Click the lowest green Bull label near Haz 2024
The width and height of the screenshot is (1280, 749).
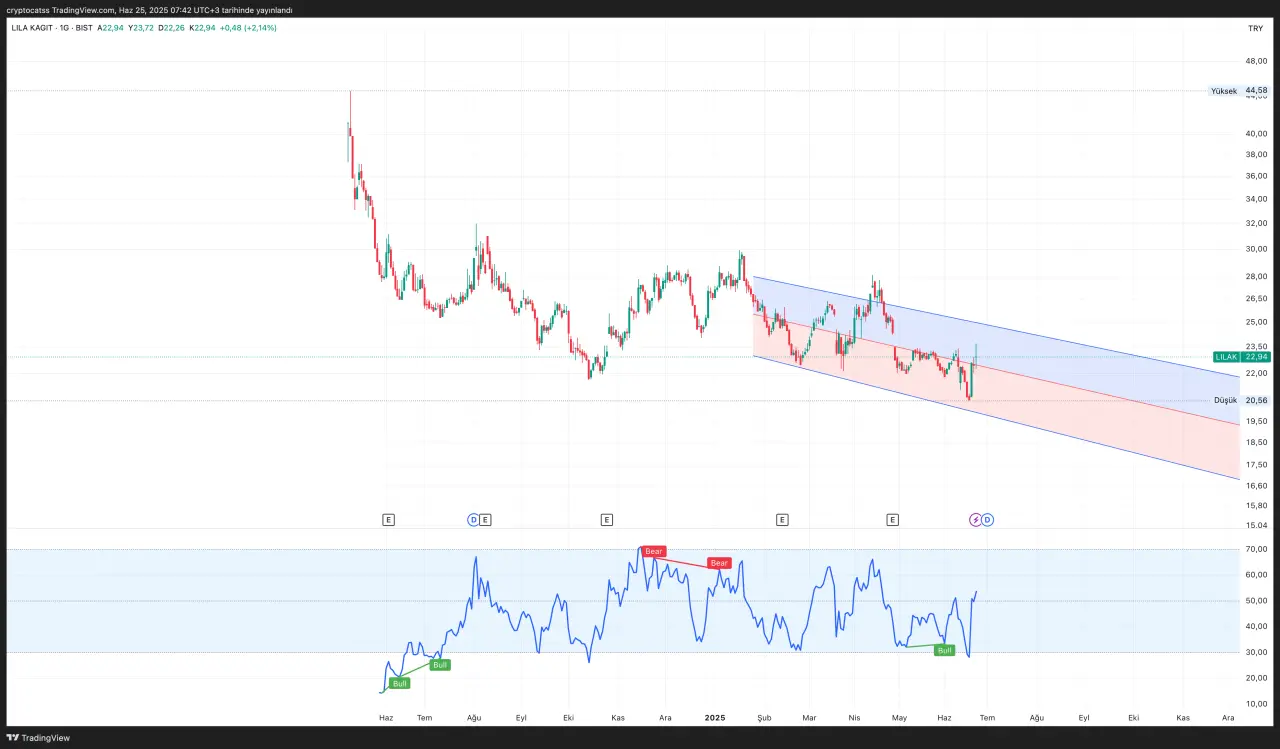tap(400, 684)
